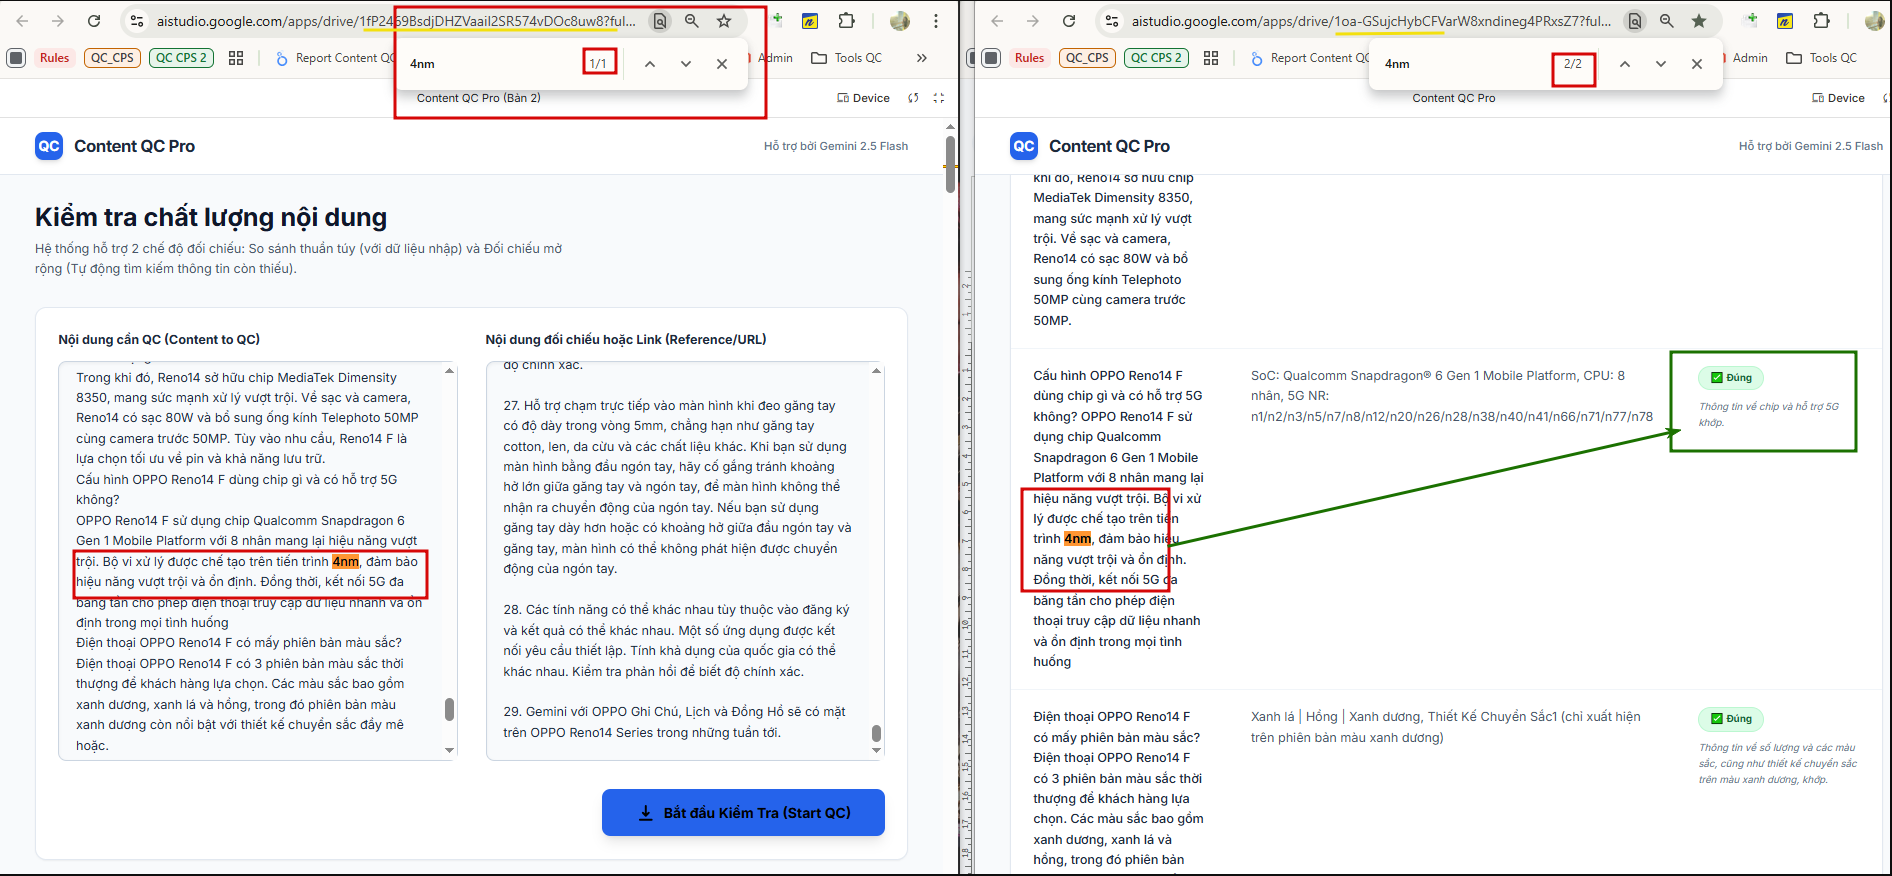Go to previous find match in left window
Image resolution: width=1892 pixels, height=876 pixels.
[650, 64]
